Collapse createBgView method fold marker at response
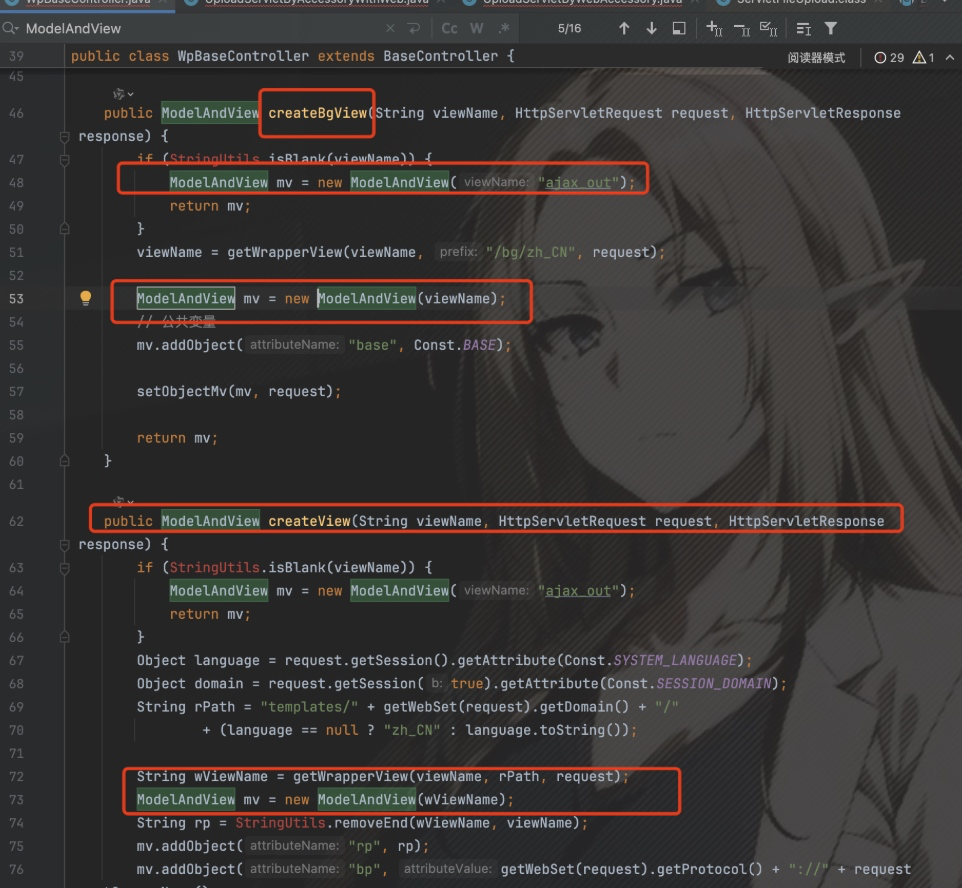 click(64, 136)
